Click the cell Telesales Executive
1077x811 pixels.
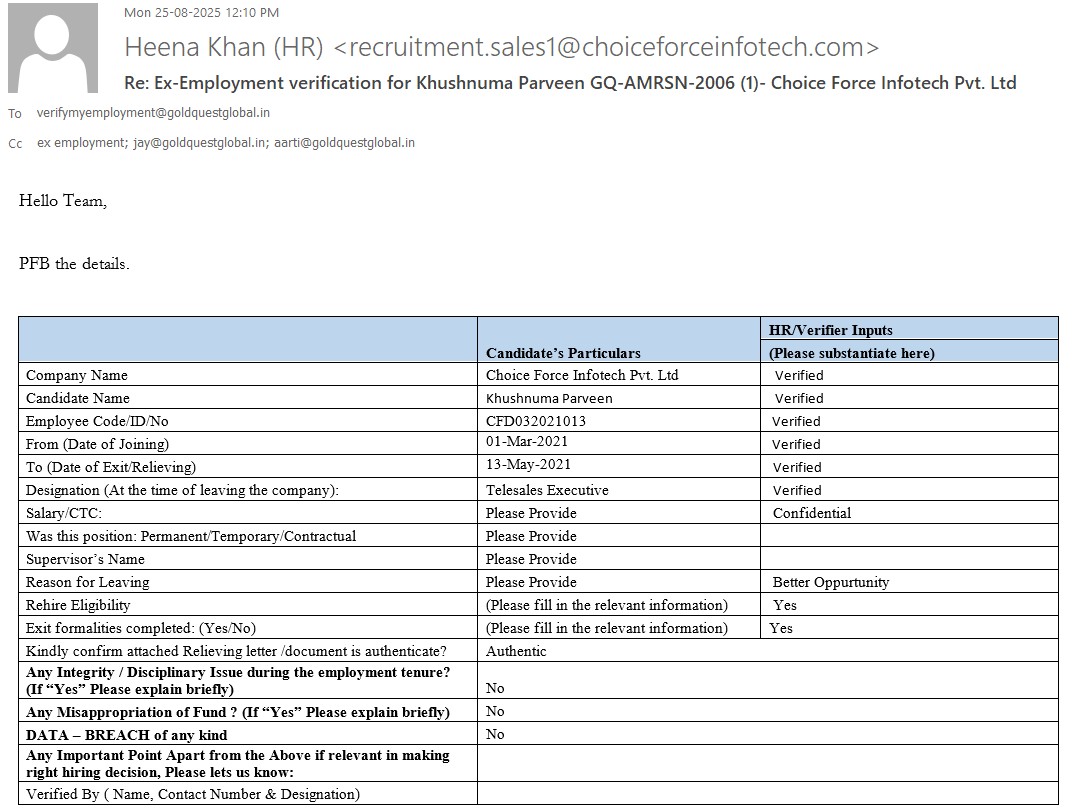click(547, 490)
